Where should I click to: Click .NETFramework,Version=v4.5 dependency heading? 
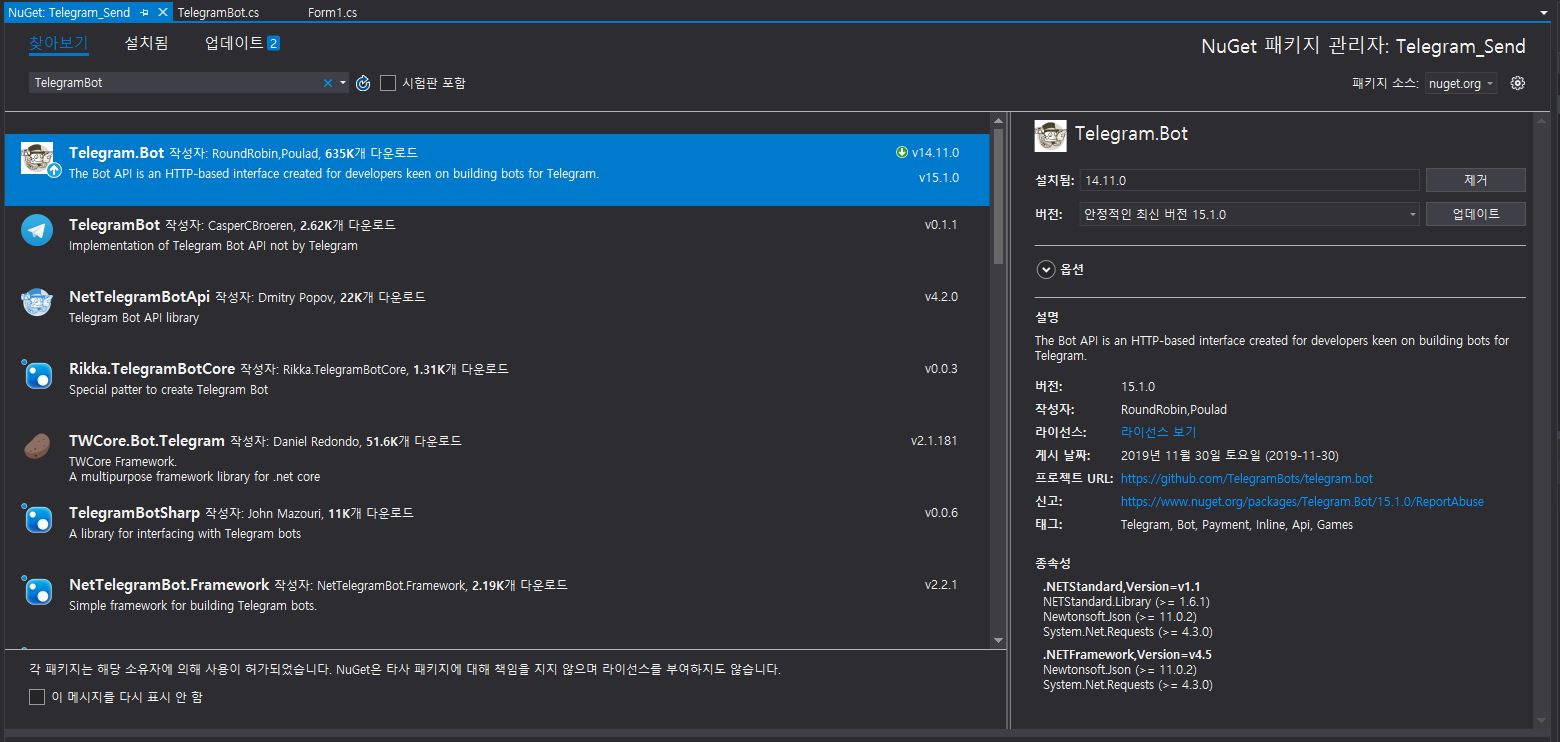tap(1127, 655)
